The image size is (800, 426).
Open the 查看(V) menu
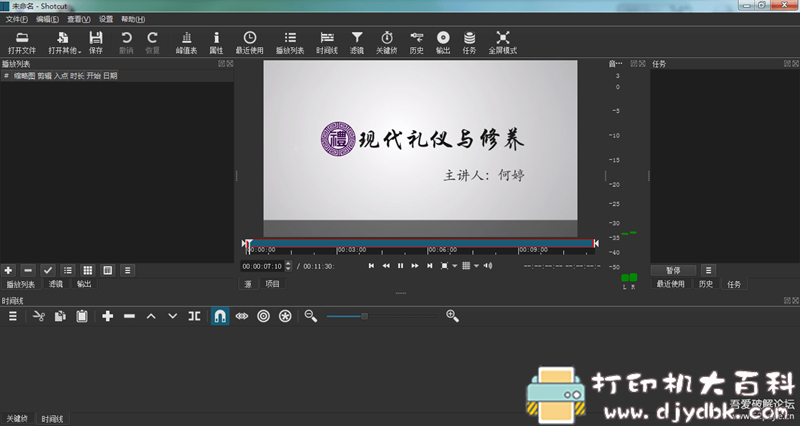79,19
